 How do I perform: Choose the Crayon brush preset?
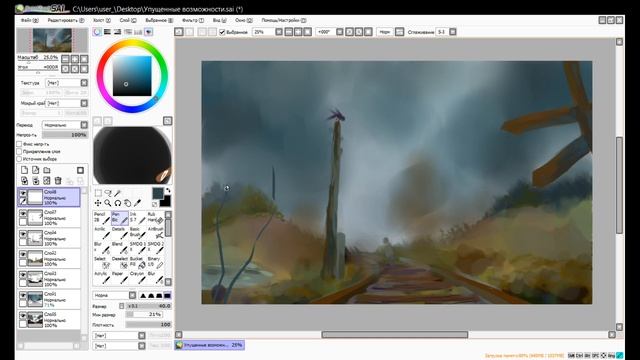[x=138, y=277]
